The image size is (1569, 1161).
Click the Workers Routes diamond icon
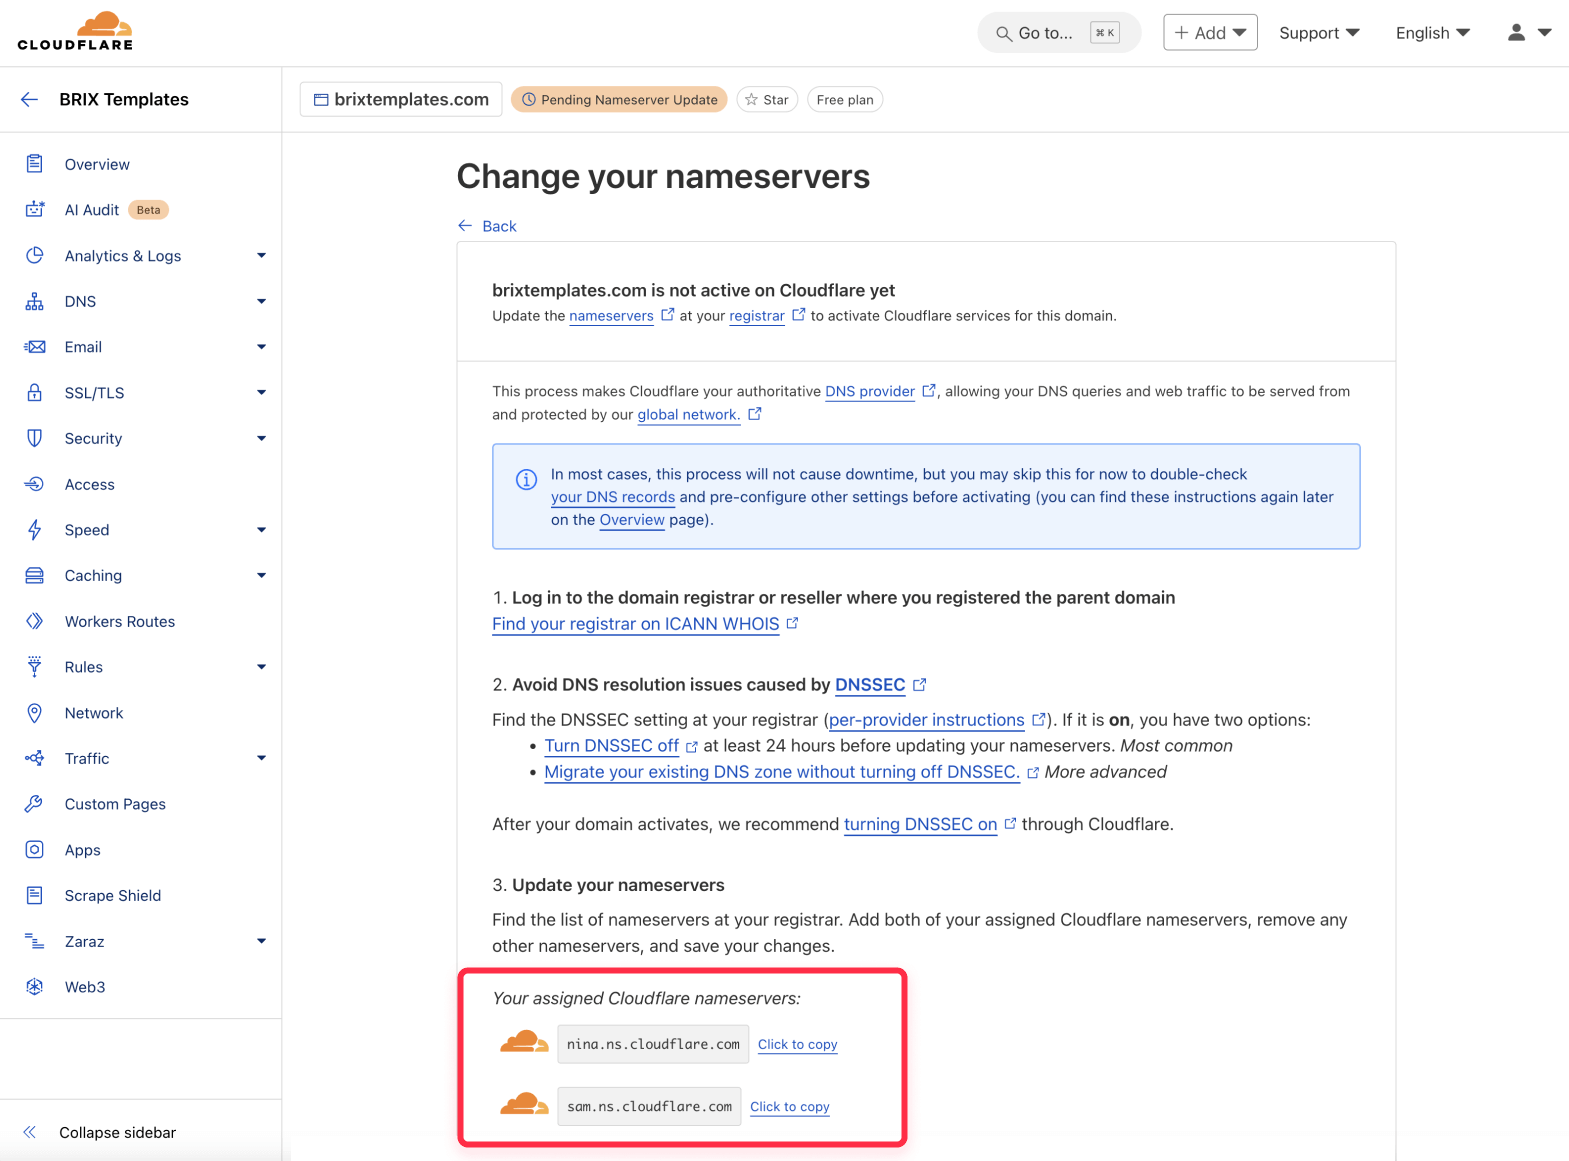click(x=35, y=621)
